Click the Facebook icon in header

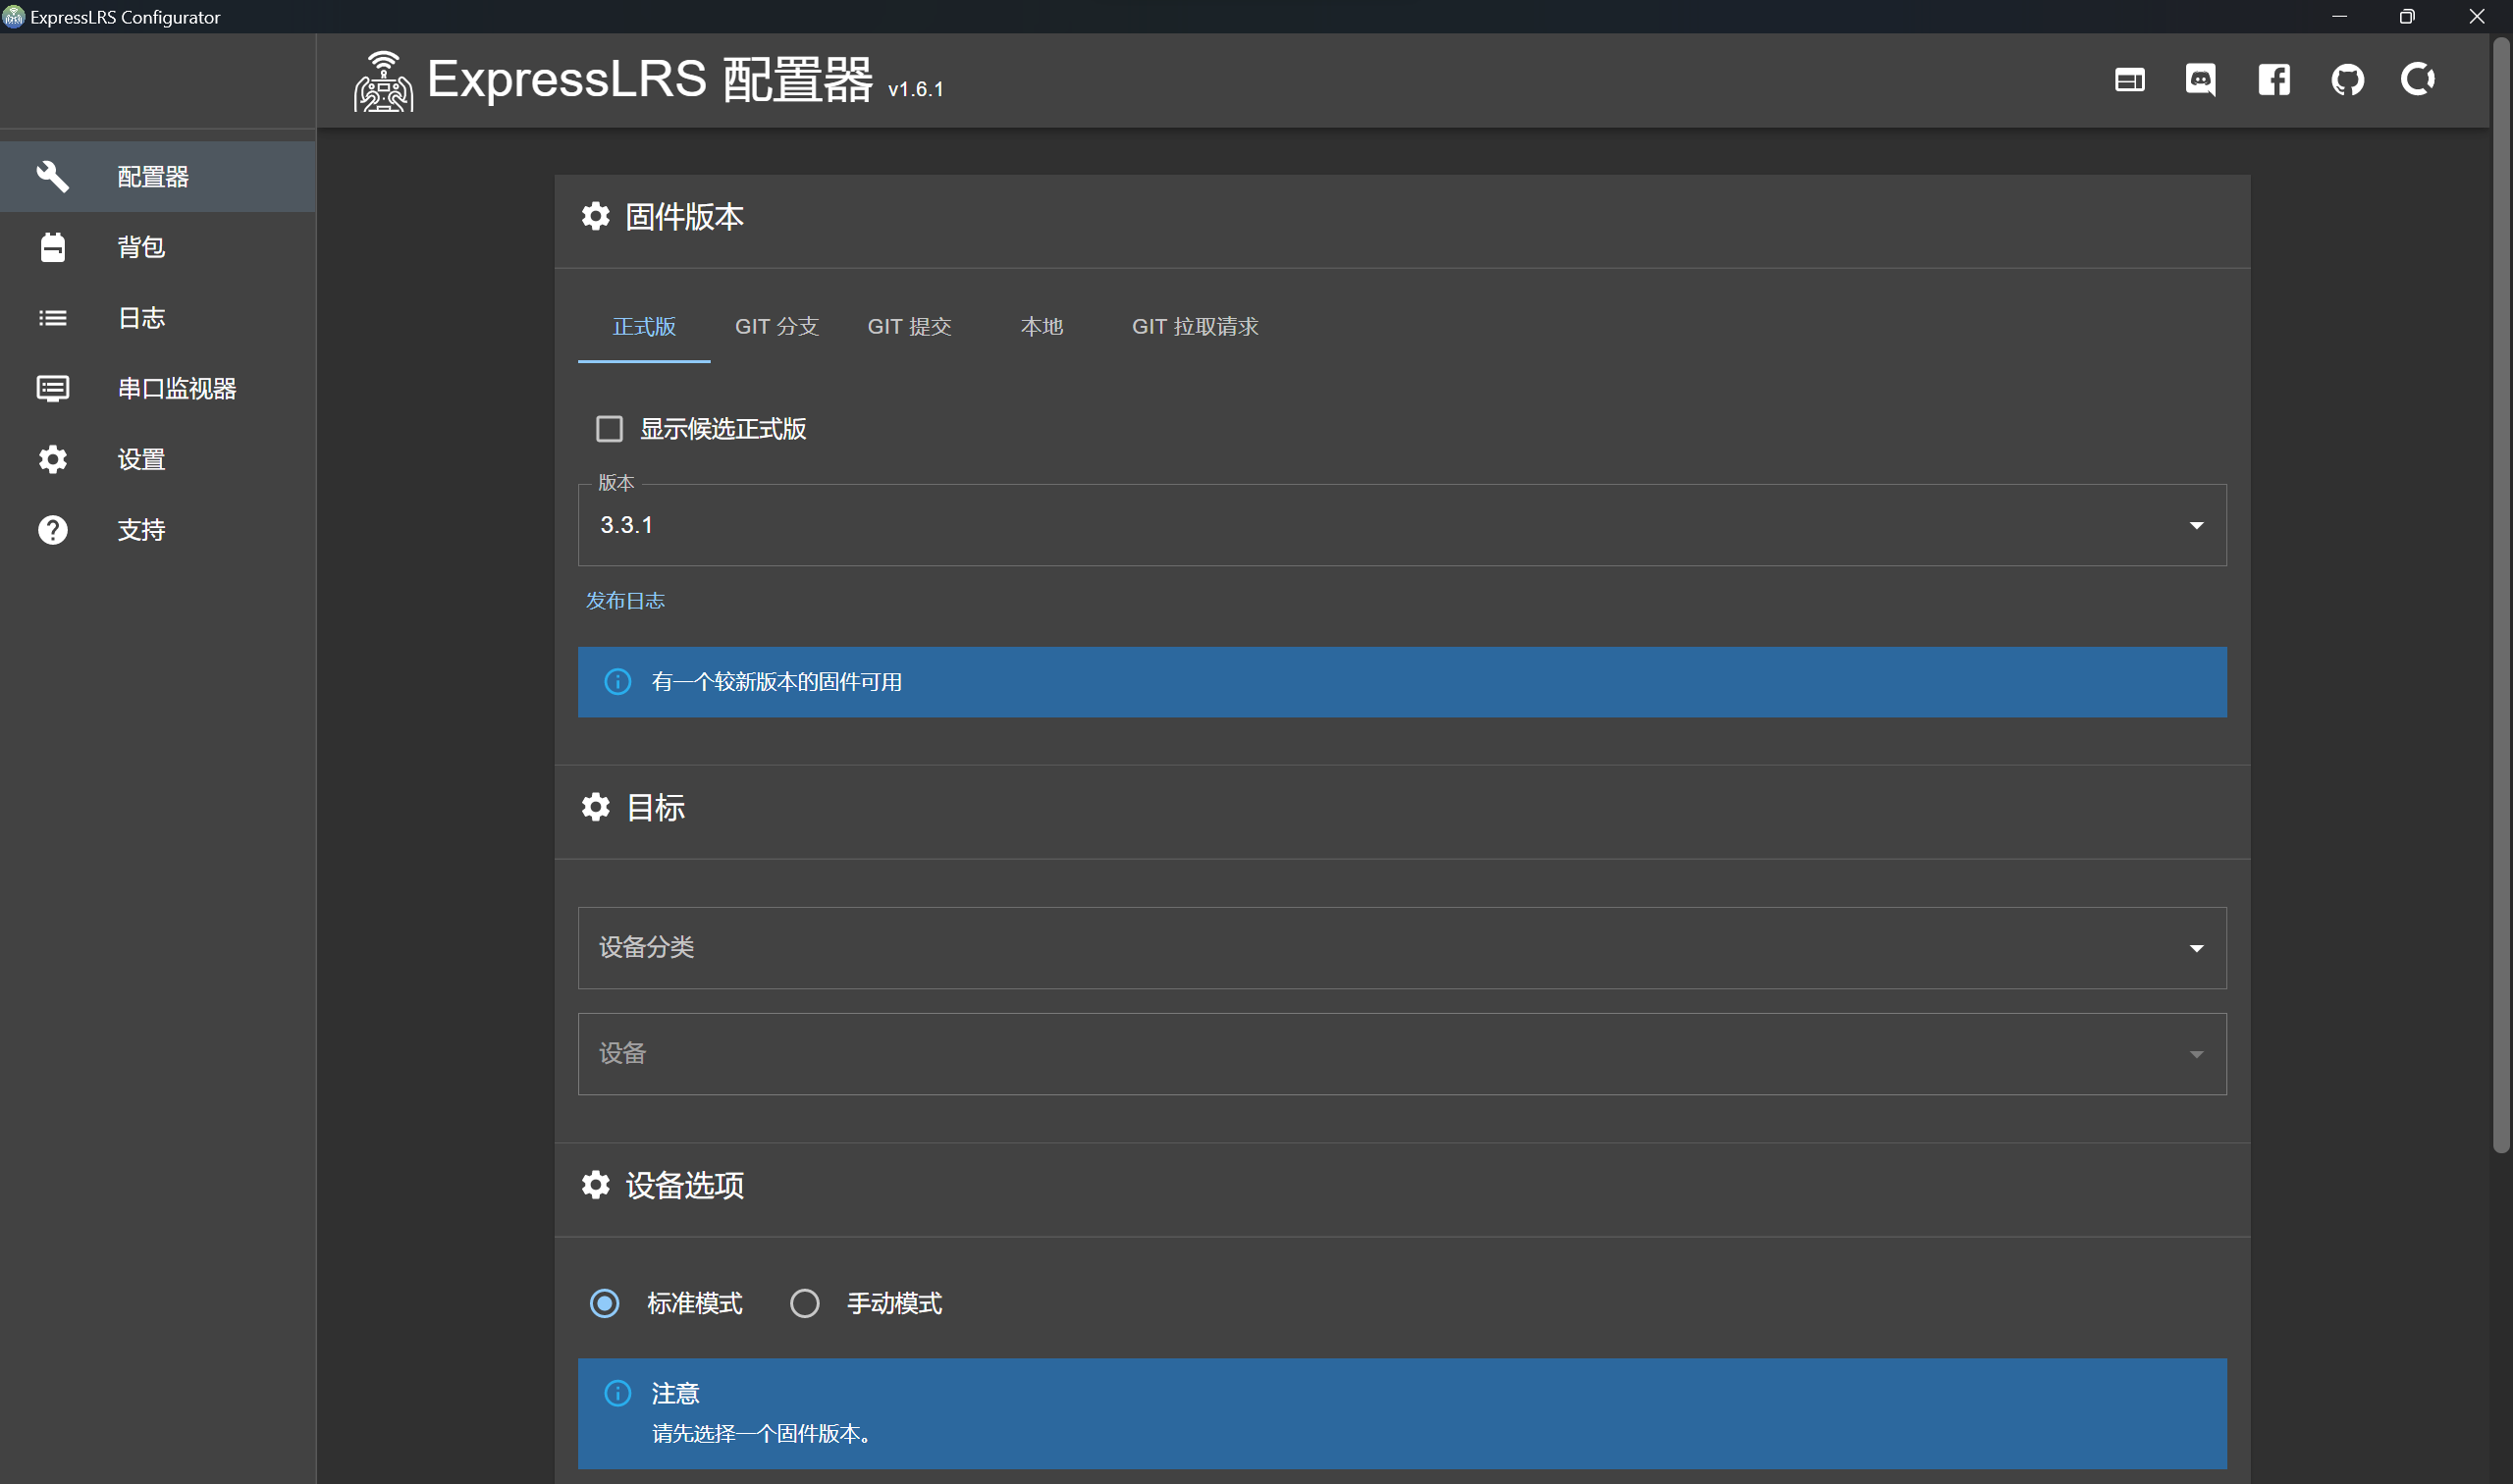pyautogui.click(x=2273, y=80)
